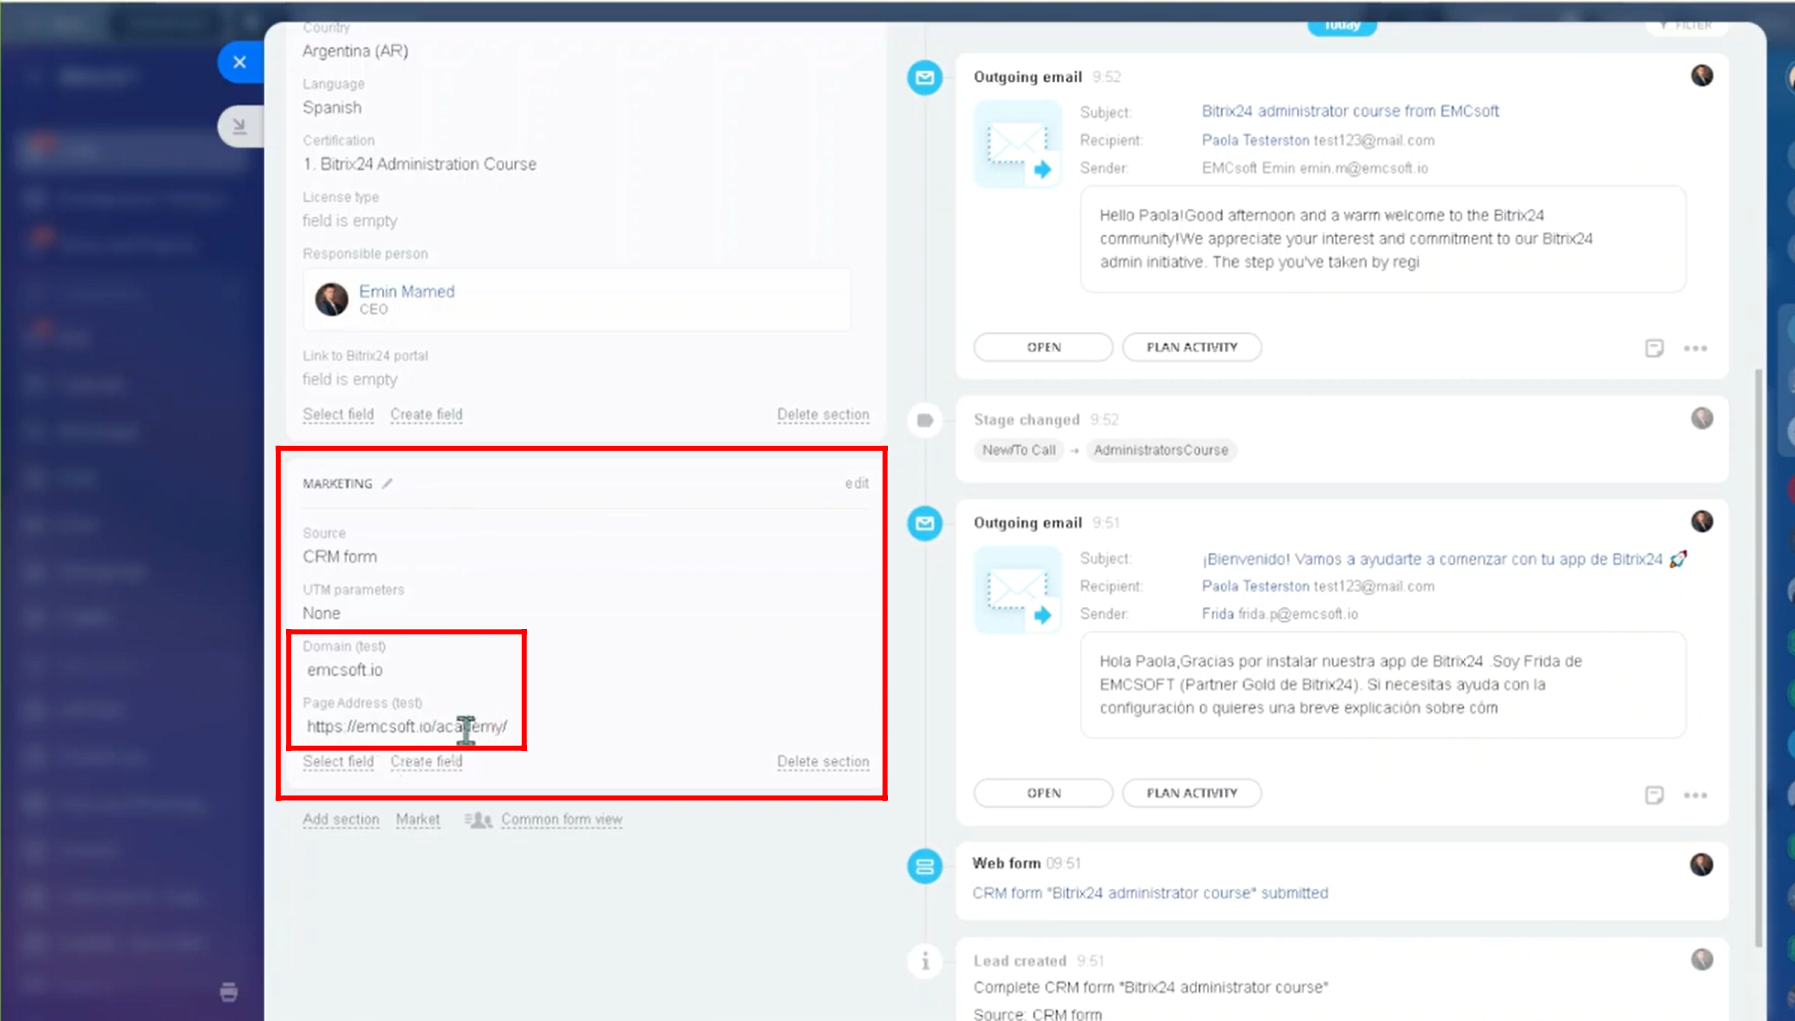Open the timeline Filter button
This screenshot has width=1795, height=1021.
[1686, 25]
